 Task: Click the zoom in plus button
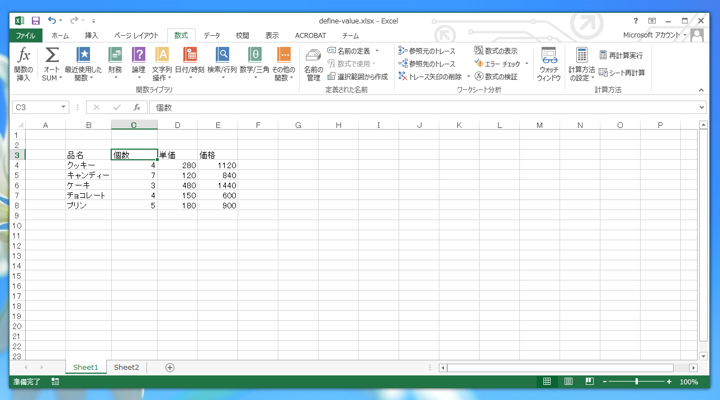pos(669,382)
